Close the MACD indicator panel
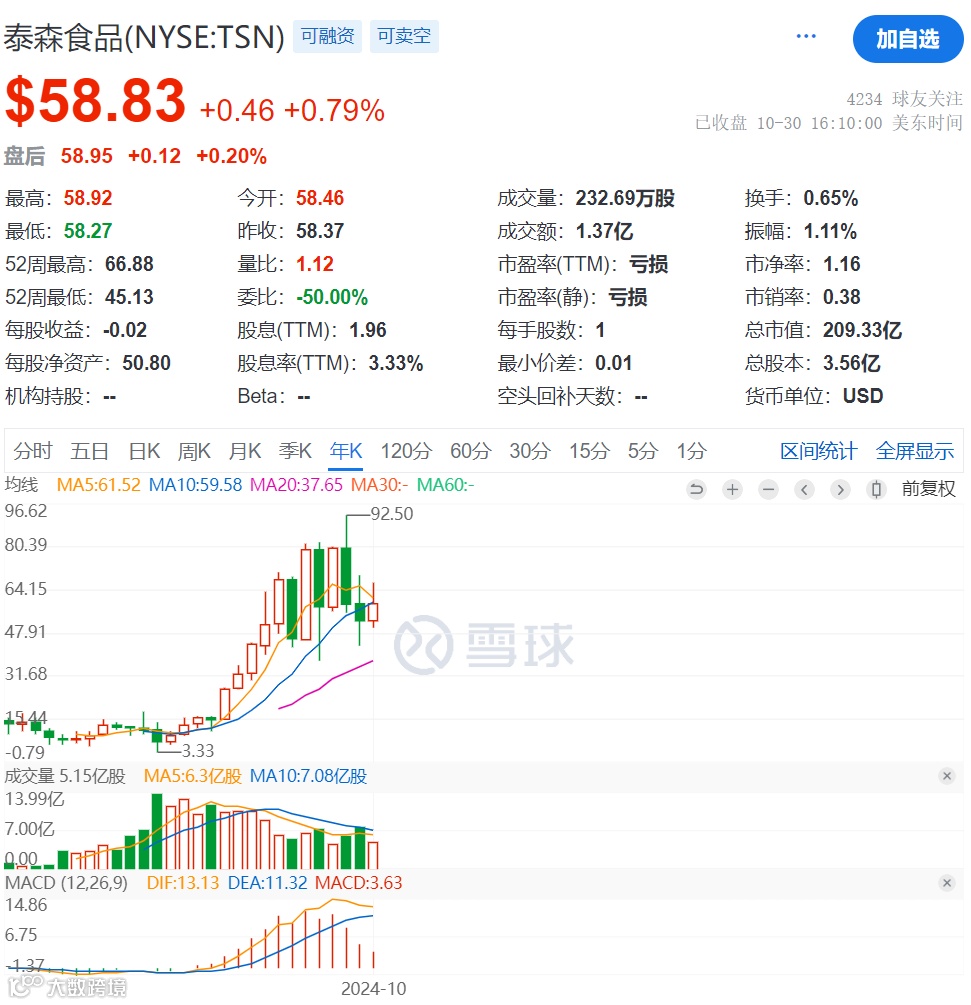Viewport: 971px width, 1005px height. click(x=947, y=883)
